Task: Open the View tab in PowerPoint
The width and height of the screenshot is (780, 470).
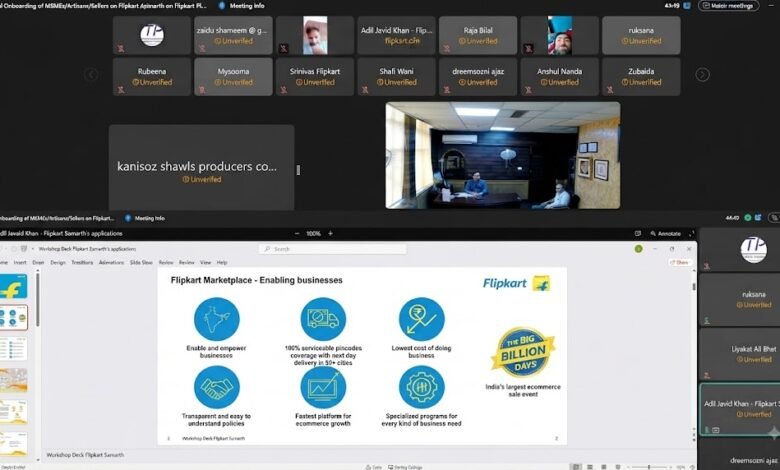Action: (x=205, y=262)
